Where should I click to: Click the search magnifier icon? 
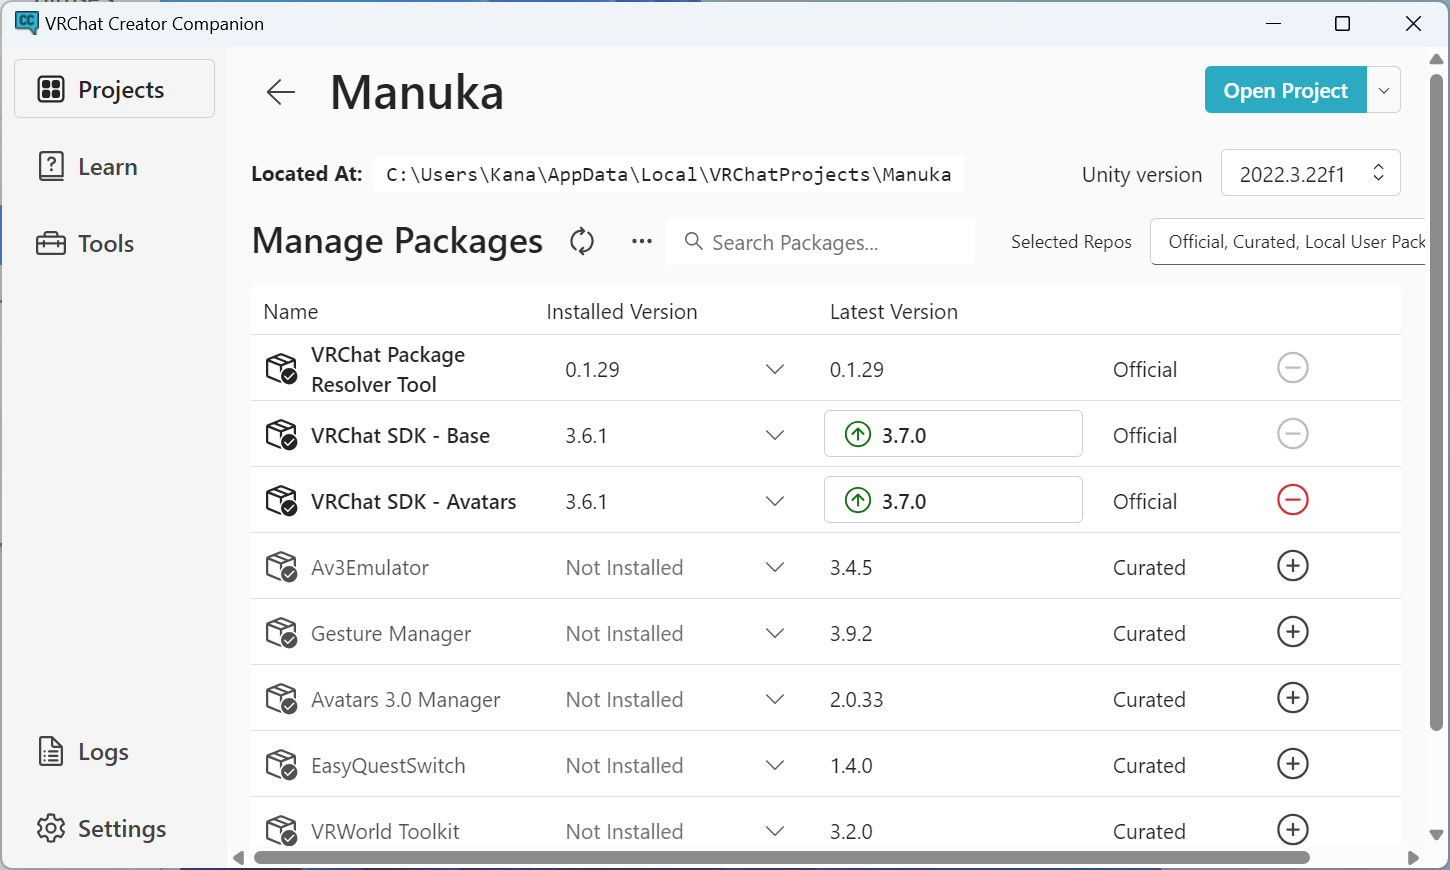tap(693, 241)
